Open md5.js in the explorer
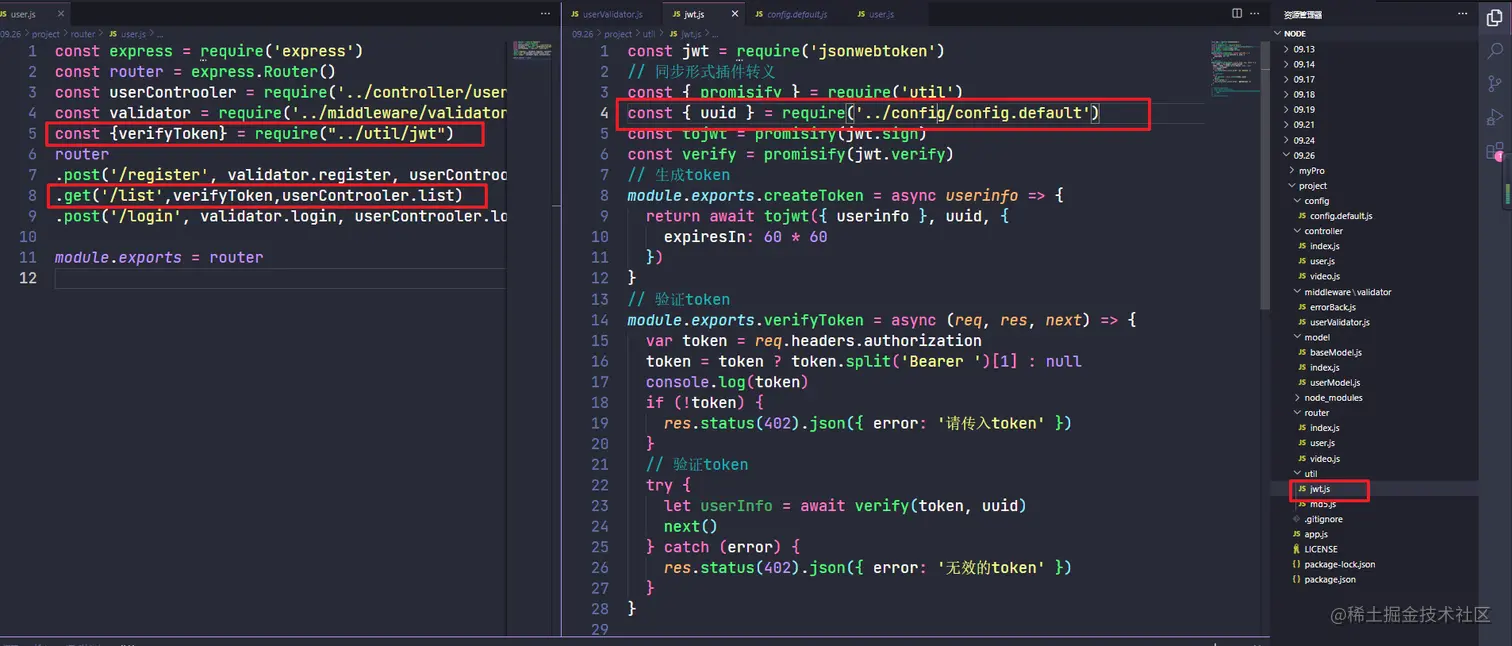Screen dimensions: 1512x646 1322,504
